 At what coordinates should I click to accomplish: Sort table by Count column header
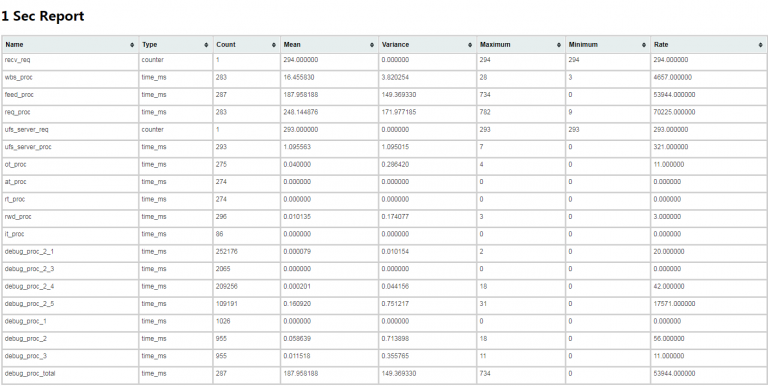(246, 45)
